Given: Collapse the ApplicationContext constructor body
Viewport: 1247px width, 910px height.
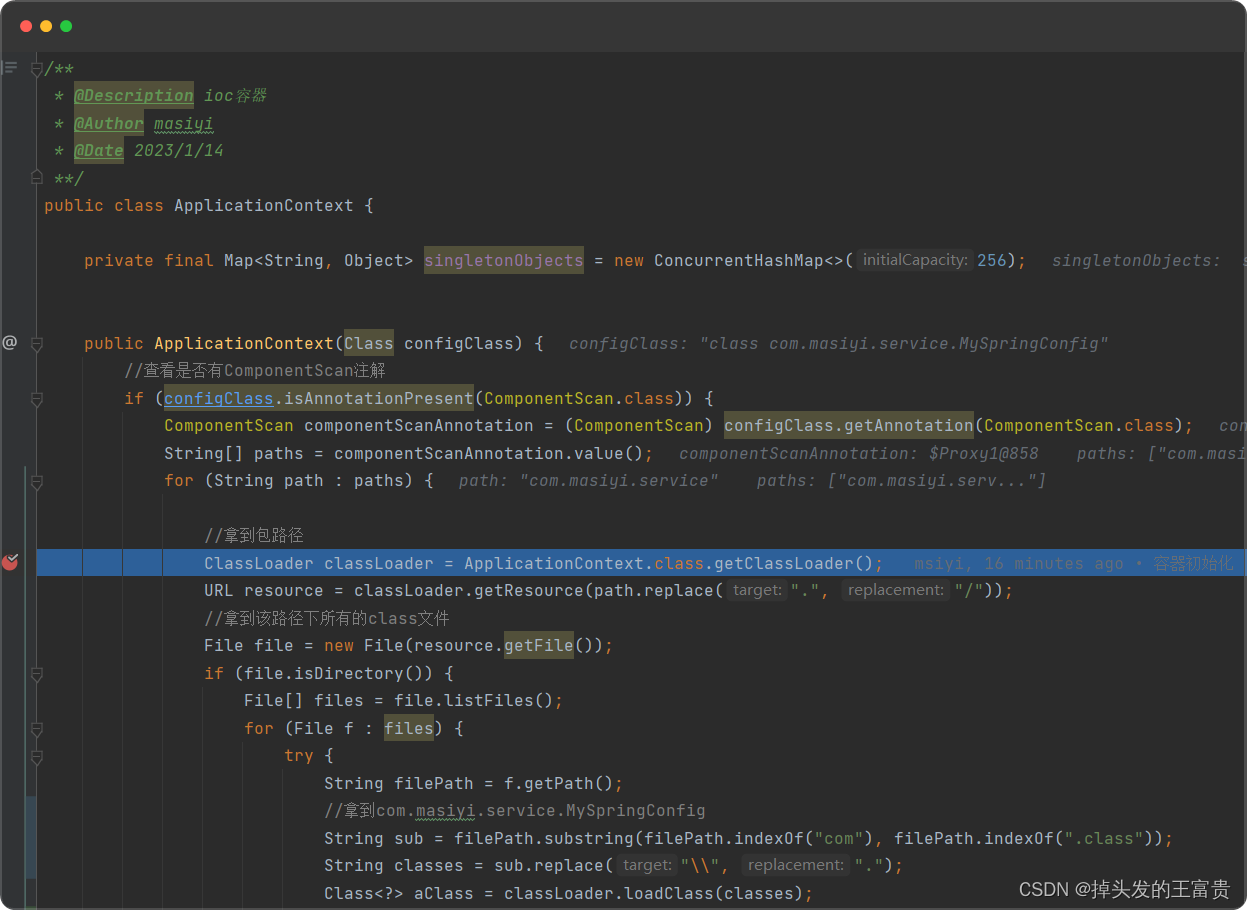Looking at the screenshot, I should 36,344.
